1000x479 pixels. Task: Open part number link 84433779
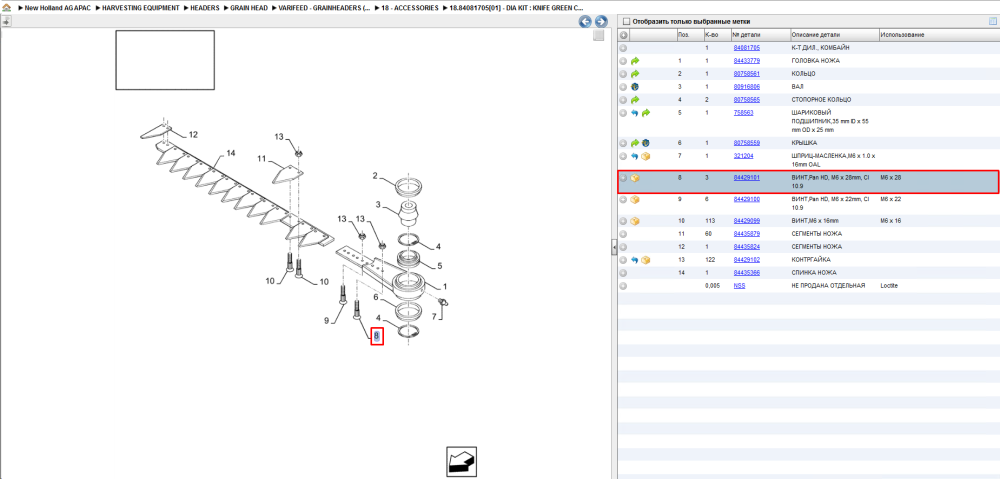pyautogui.click(x=746, y=61)
